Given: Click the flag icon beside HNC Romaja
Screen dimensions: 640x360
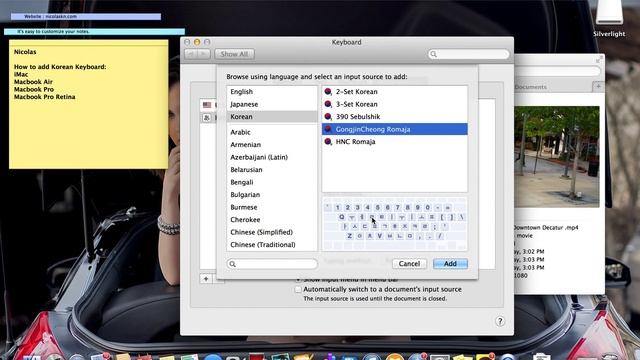Looking at the screenshot, I should tap(328, 142).
